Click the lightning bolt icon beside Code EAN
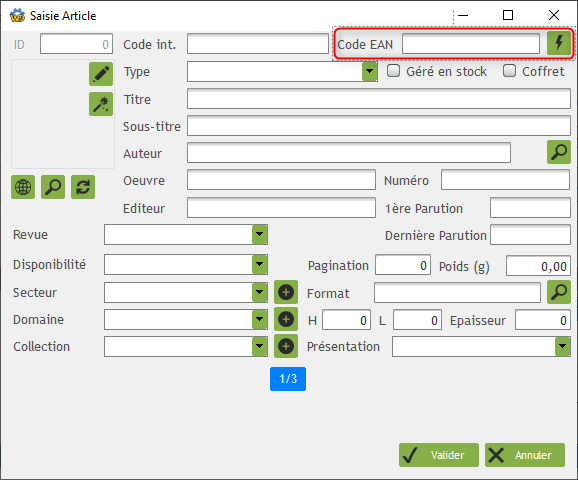Viewport: 578px width, 480px height. pyautogui.click(x=559, y=43)
